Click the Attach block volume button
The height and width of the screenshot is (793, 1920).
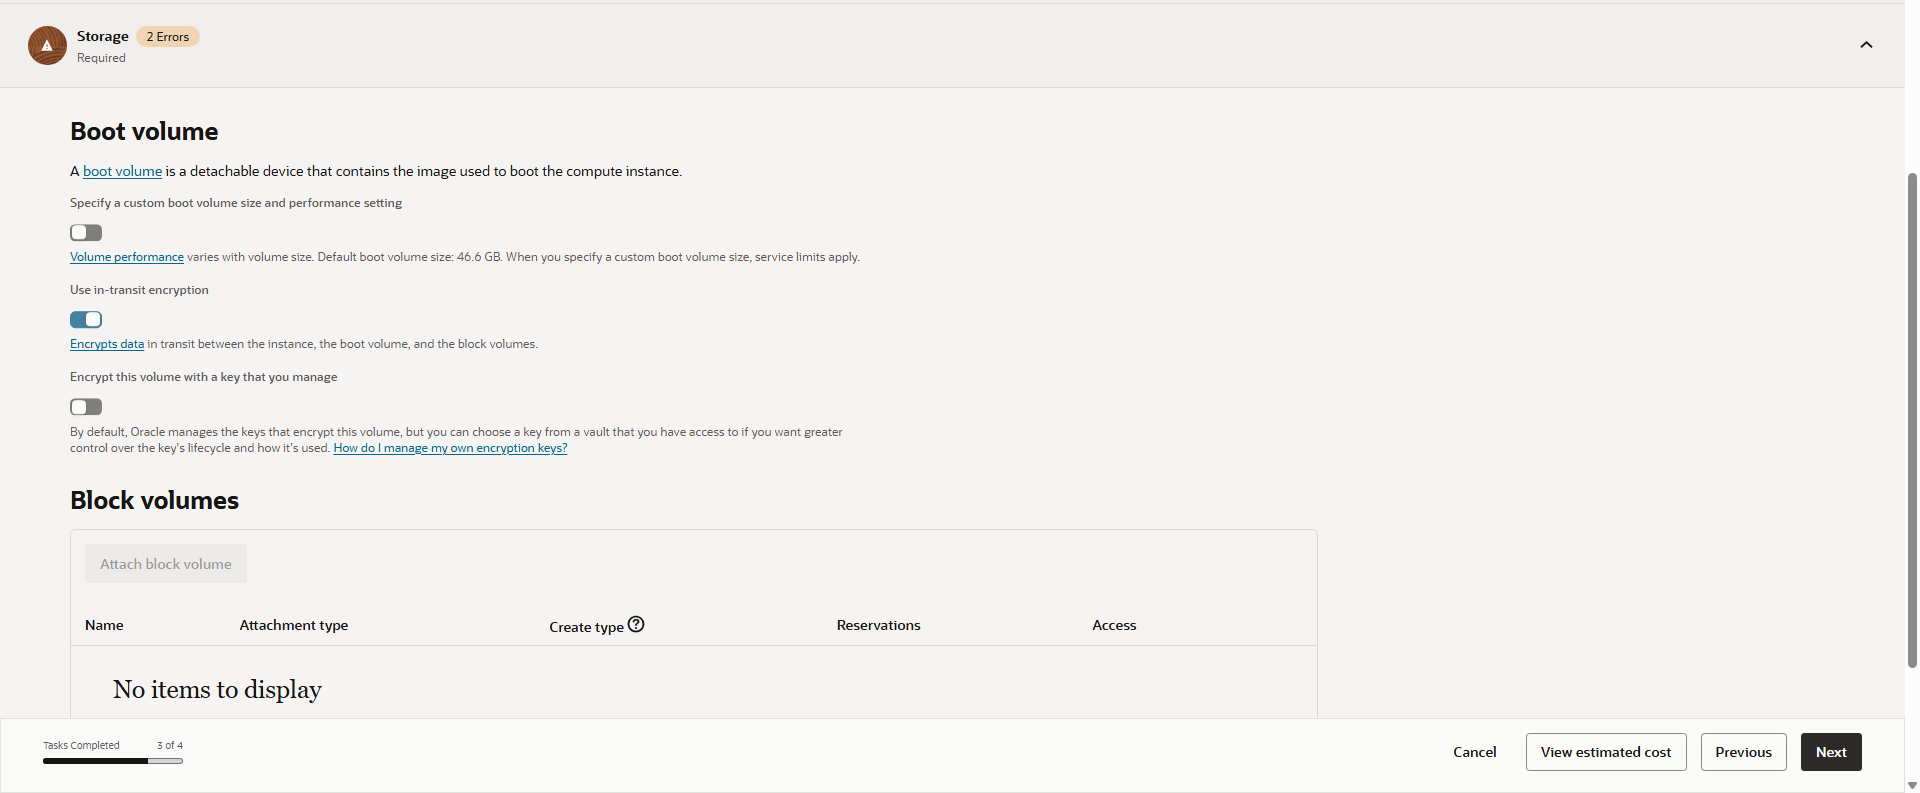[x=166, y=564]
